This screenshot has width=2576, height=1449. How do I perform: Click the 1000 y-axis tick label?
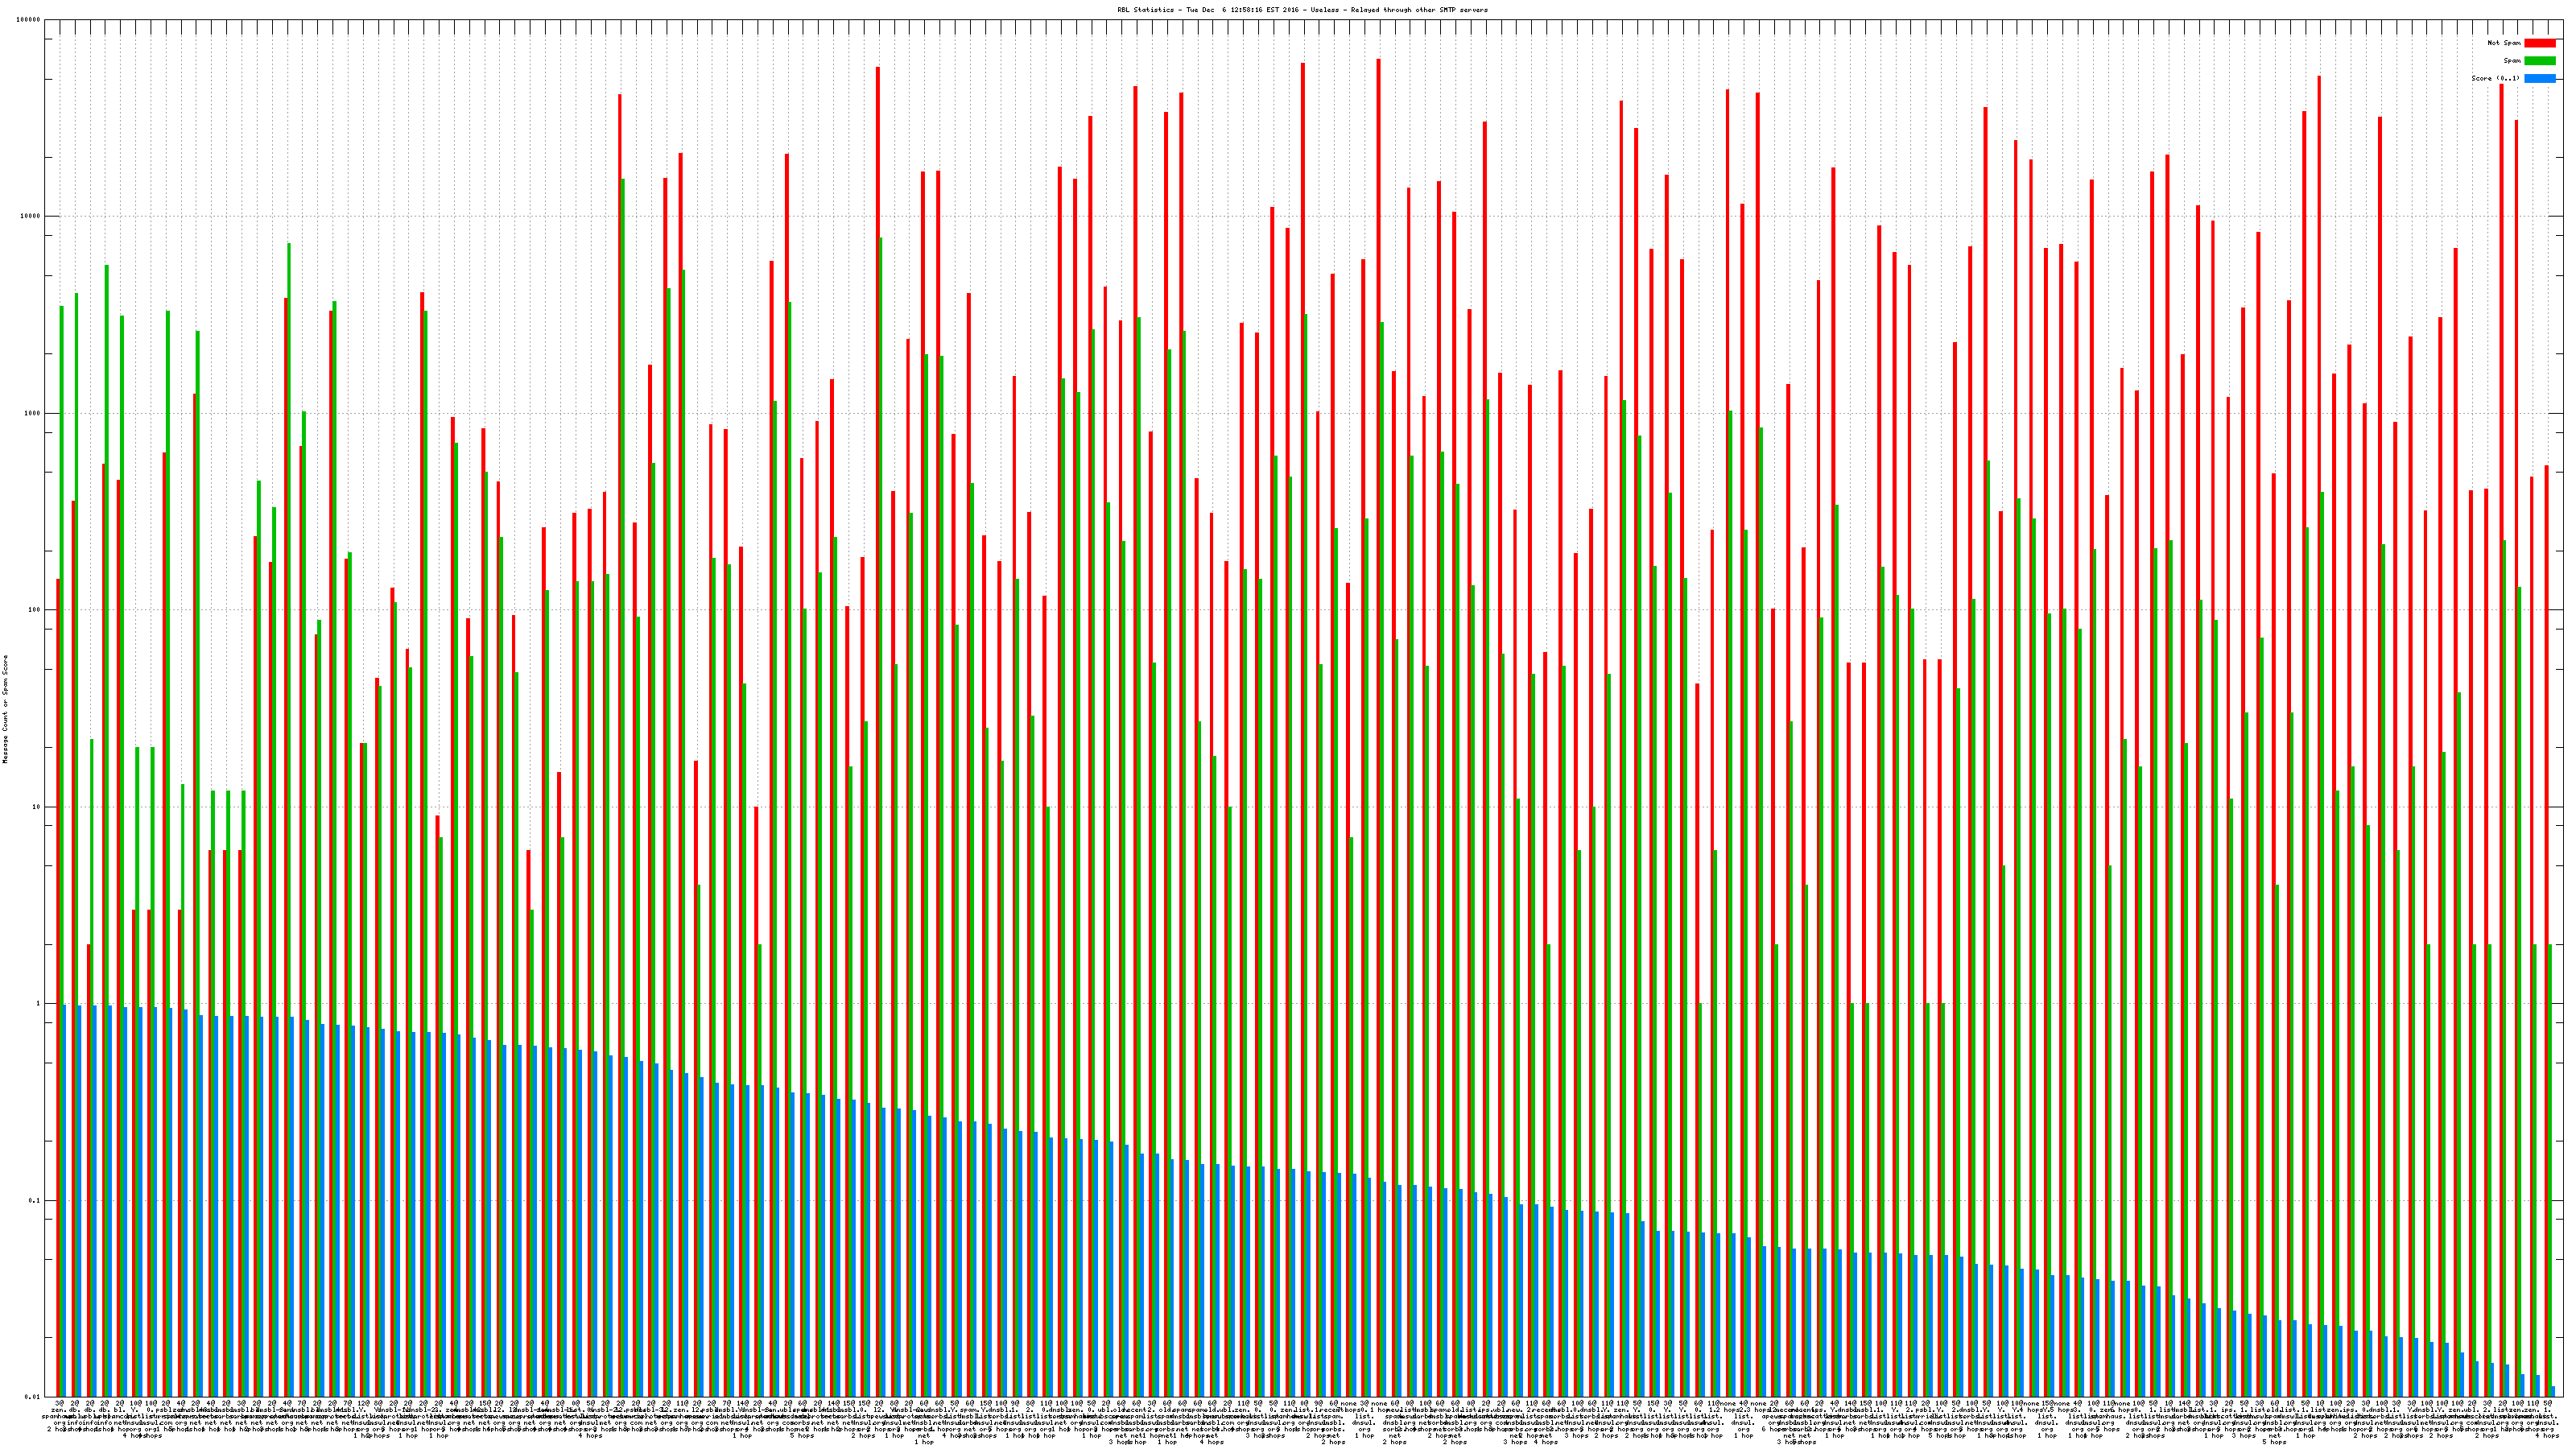tap(33, 413)
